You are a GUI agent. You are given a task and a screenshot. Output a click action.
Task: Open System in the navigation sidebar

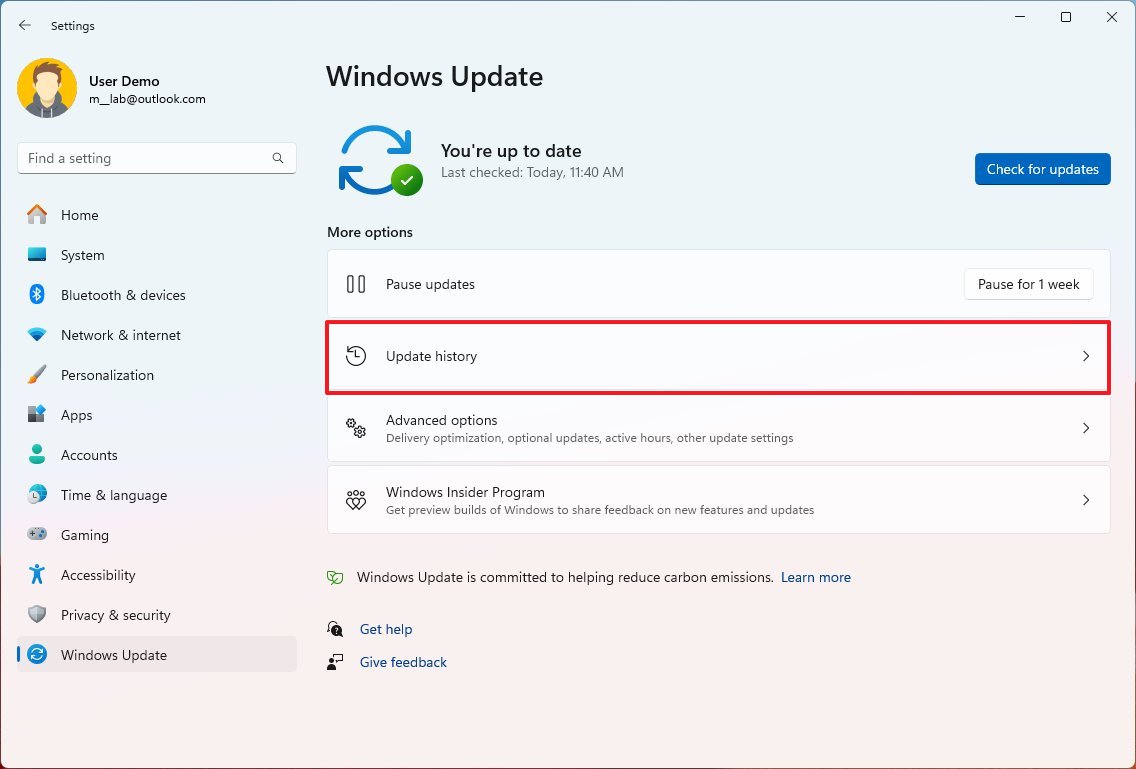[82, 255]
